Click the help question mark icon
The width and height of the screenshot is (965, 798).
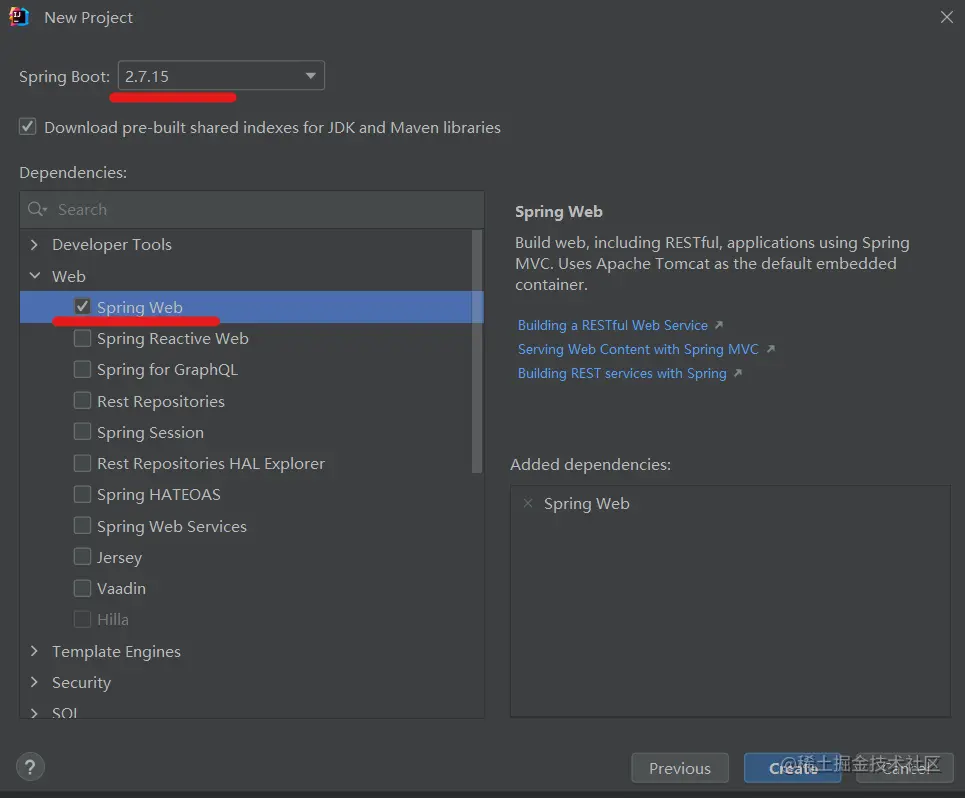coord(30,767)
